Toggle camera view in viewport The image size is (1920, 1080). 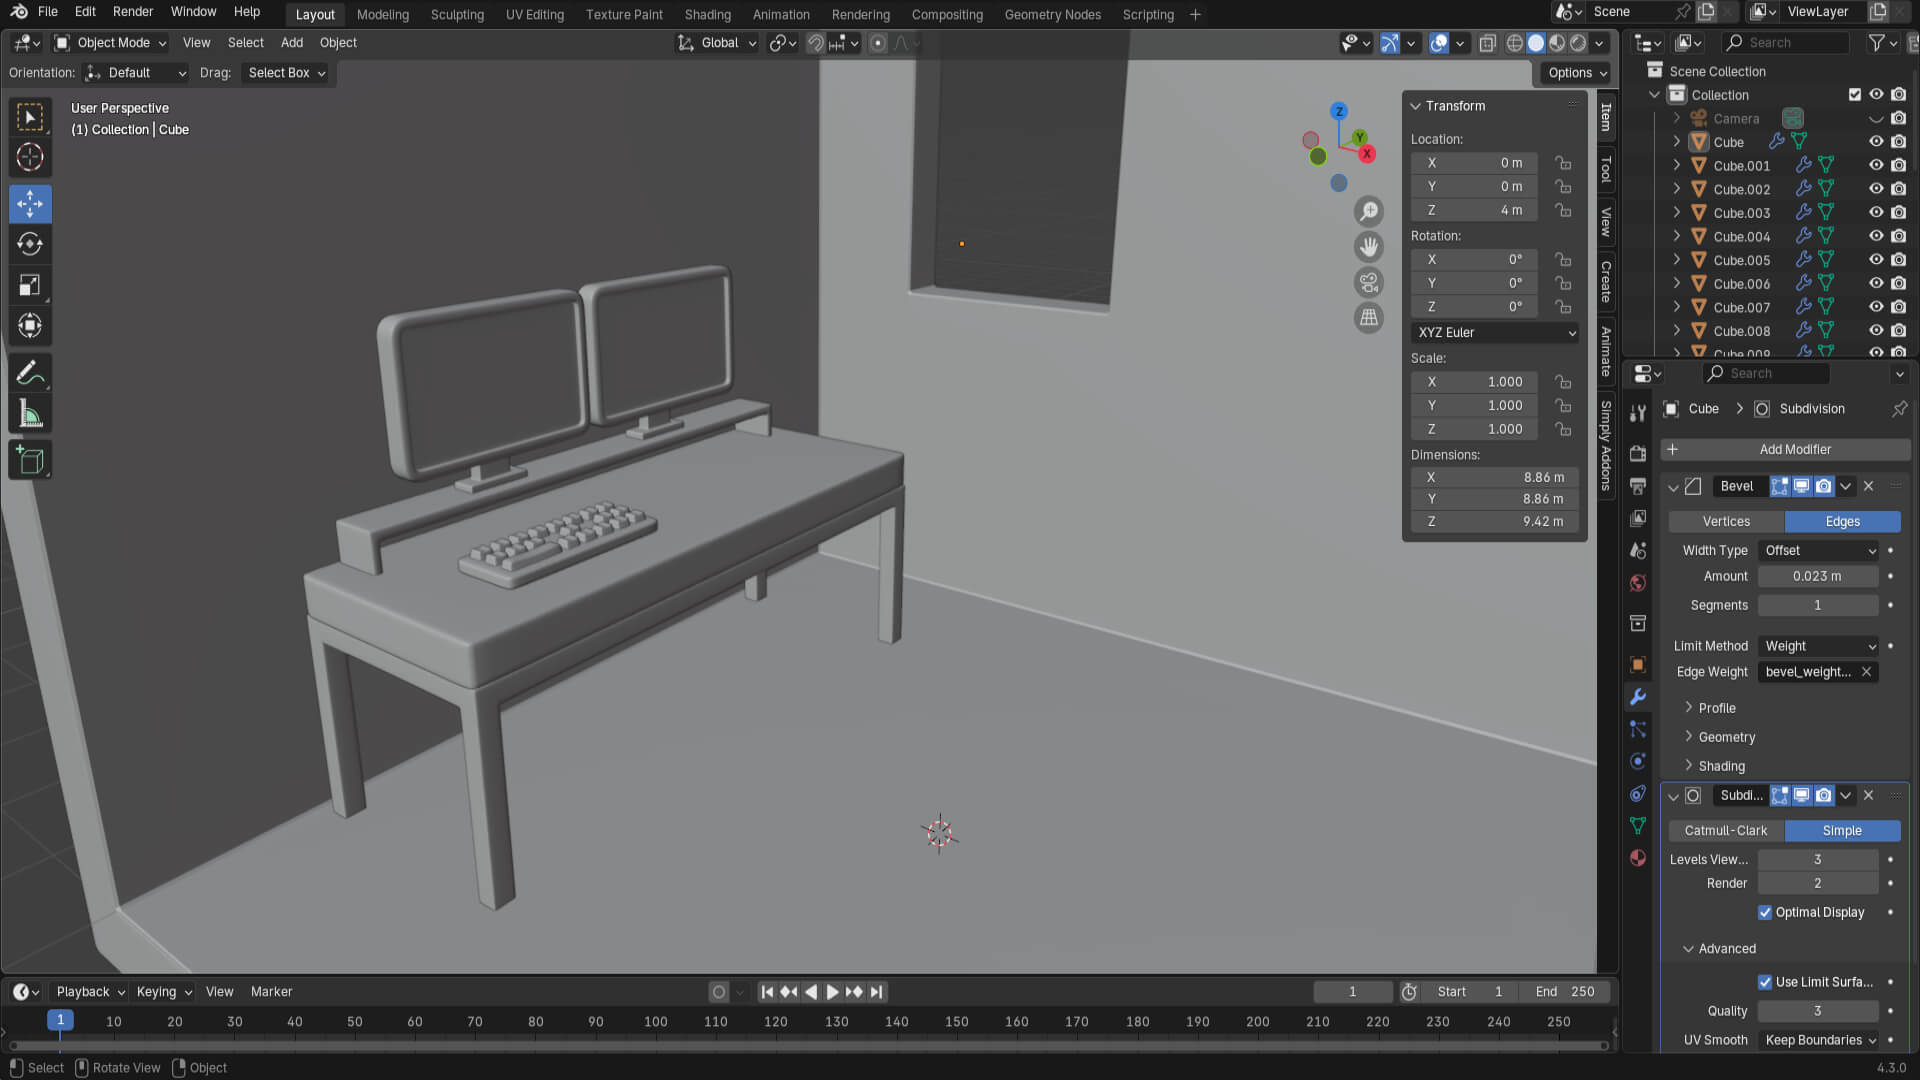1369,283
